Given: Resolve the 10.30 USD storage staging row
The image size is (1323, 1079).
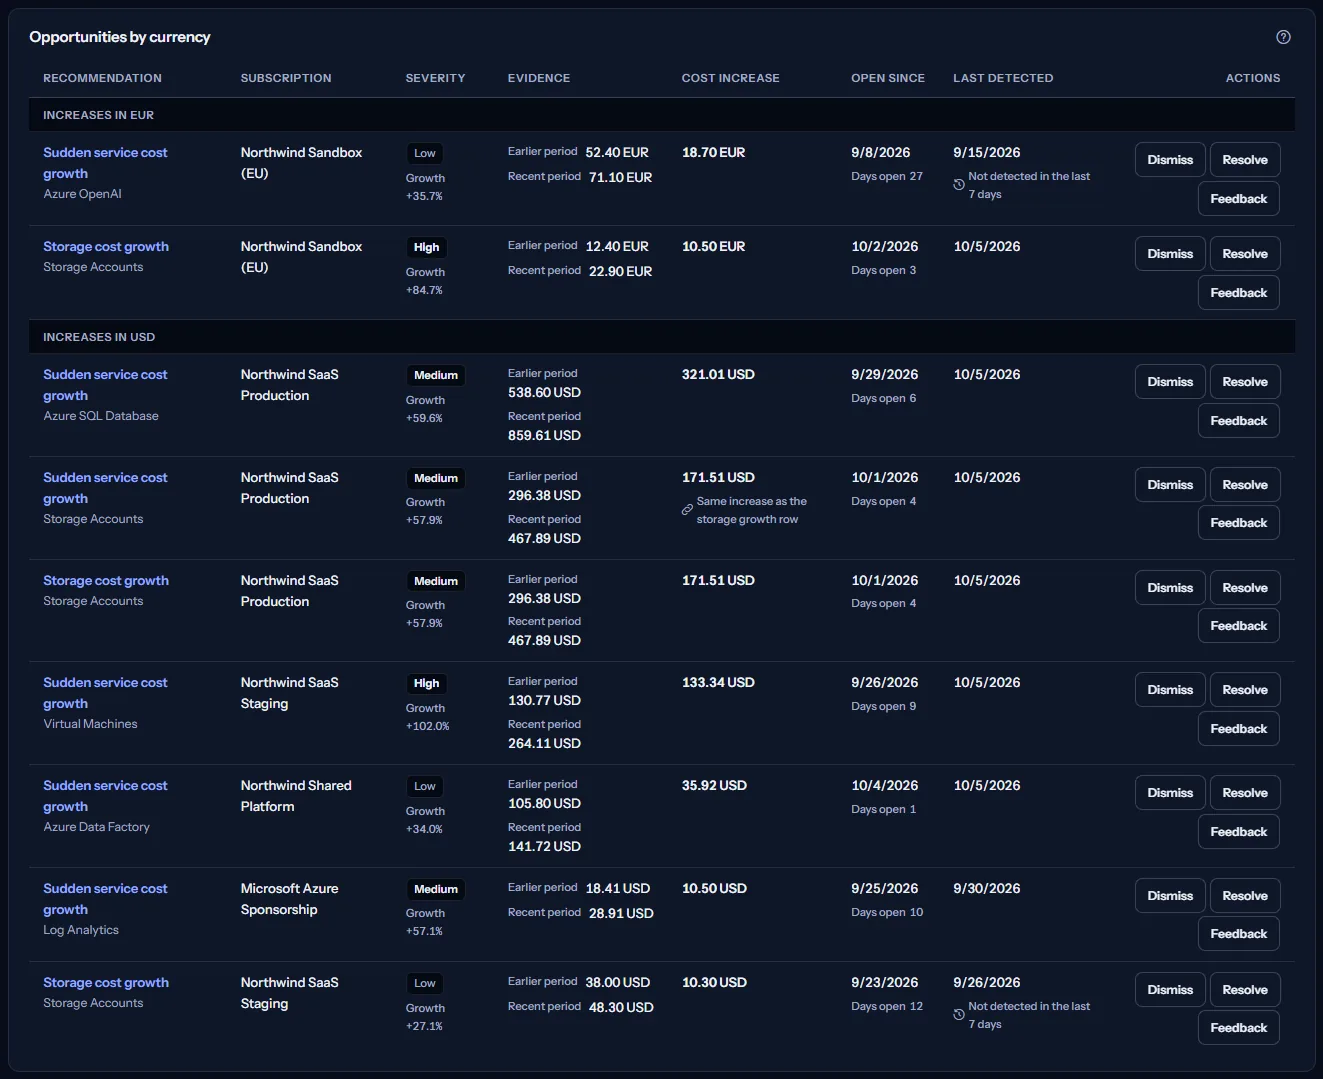Looking at the screenshot, I should tap(1245, 990).
